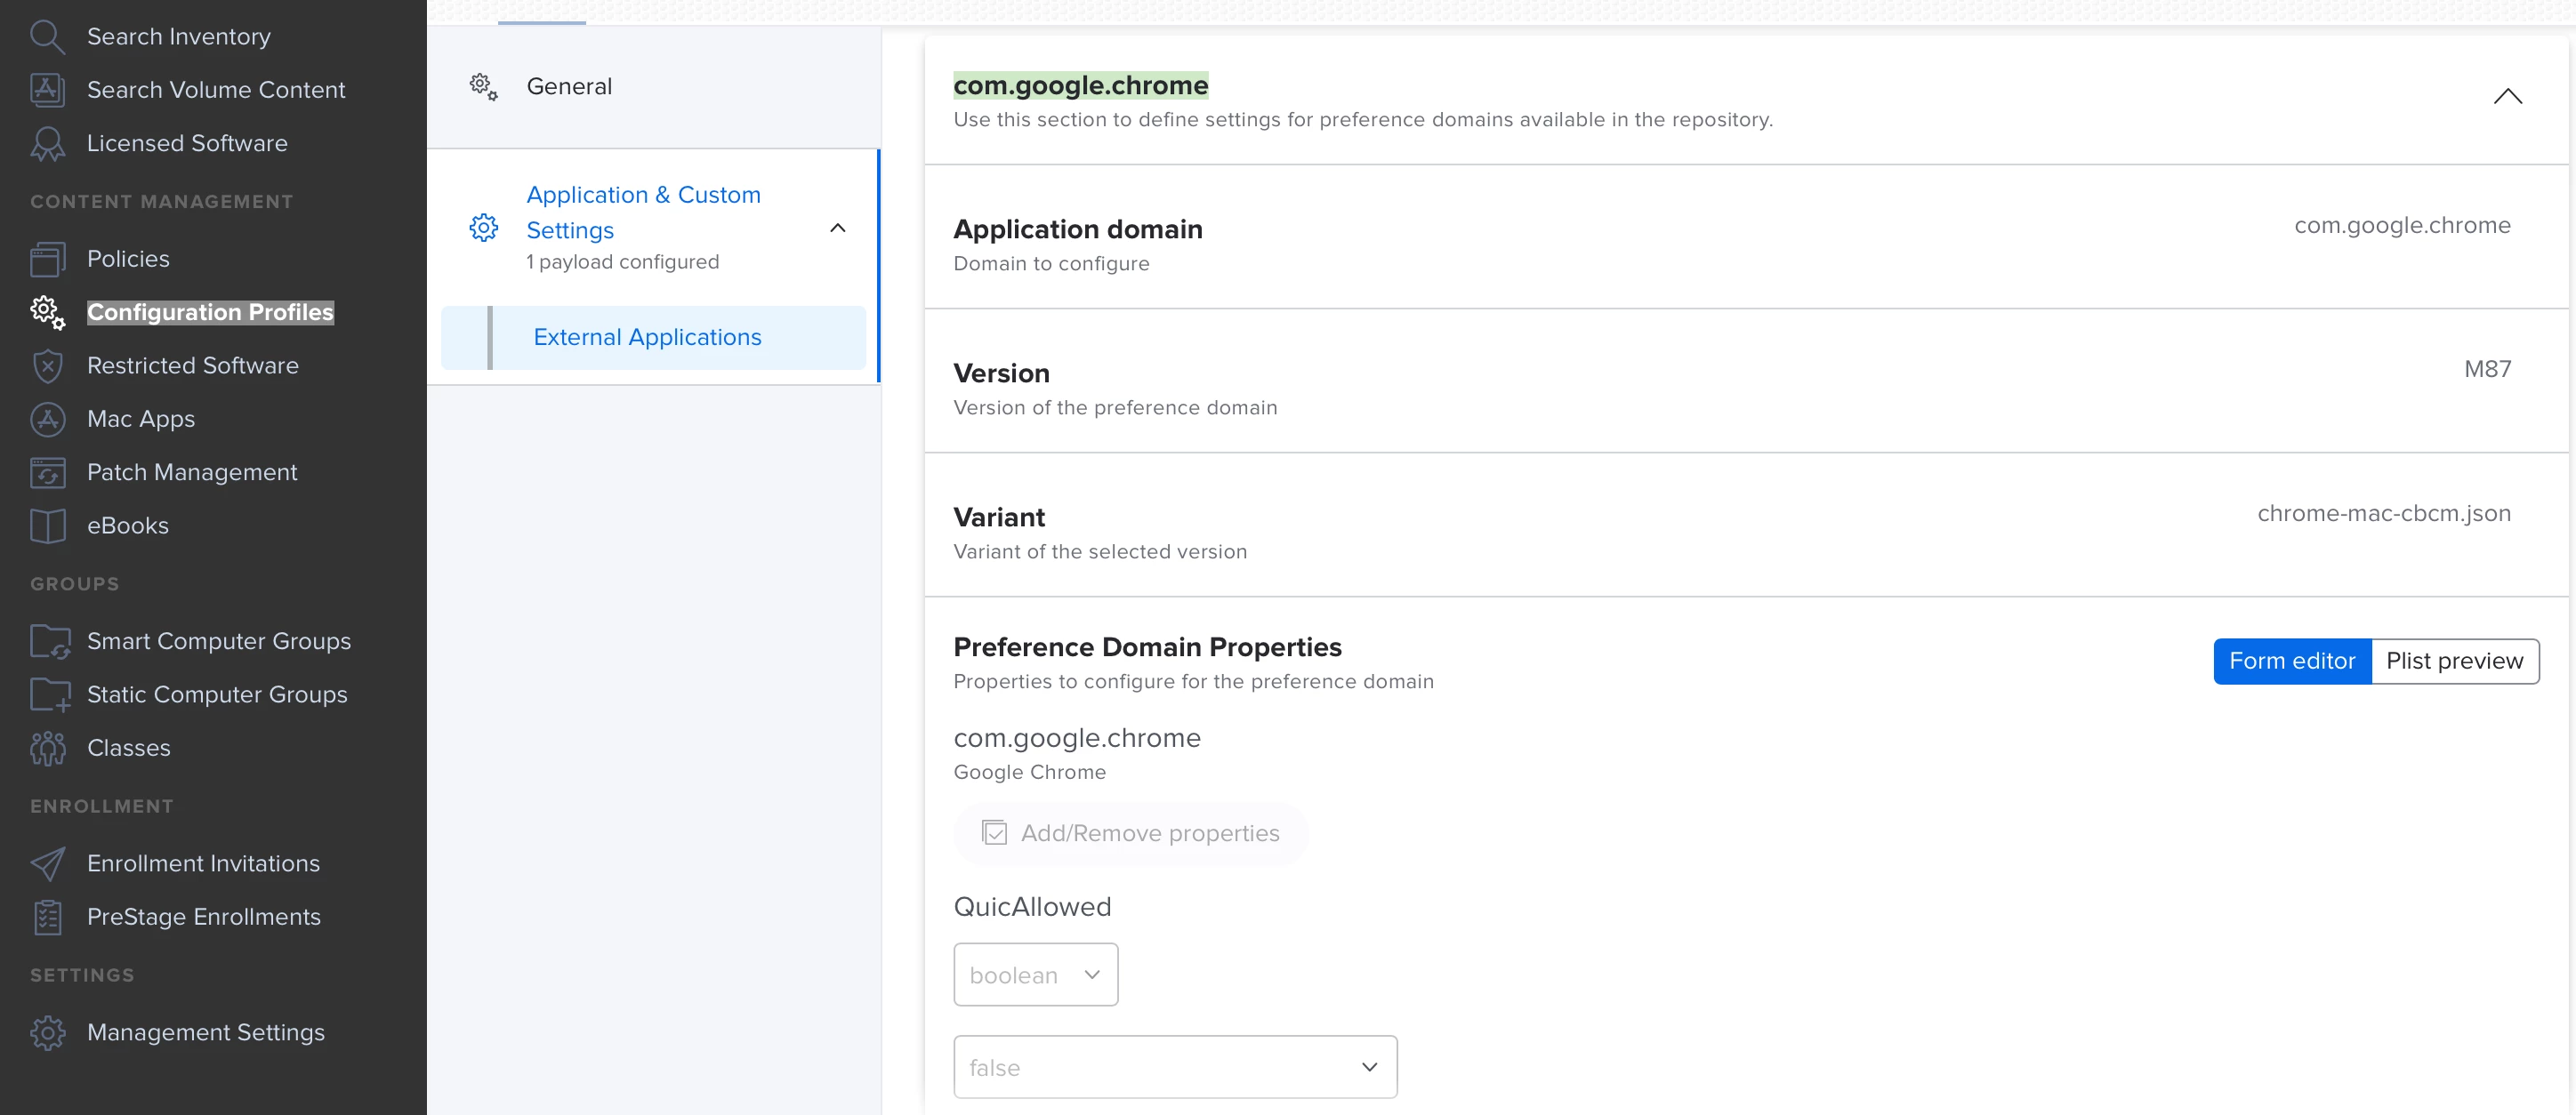Screen dimensions: 2576x1115
Task: Open Smart Computer Groups
Action: [x=219, y=641]
